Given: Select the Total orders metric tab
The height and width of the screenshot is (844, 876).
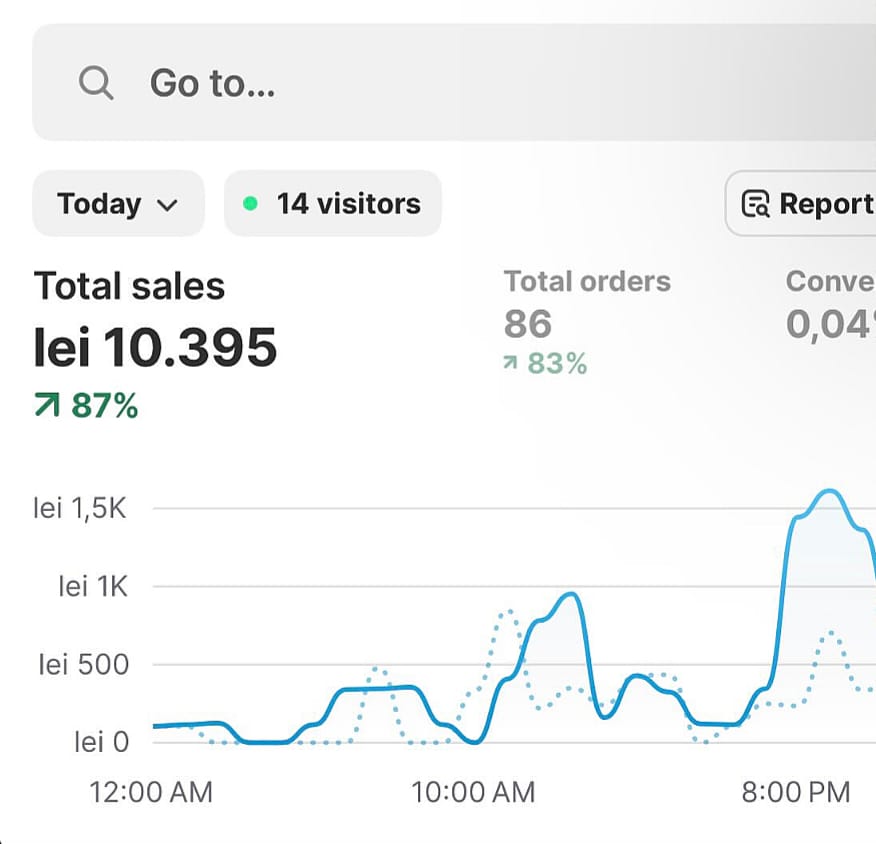Looking at the screenshot, I should (587, 281).
